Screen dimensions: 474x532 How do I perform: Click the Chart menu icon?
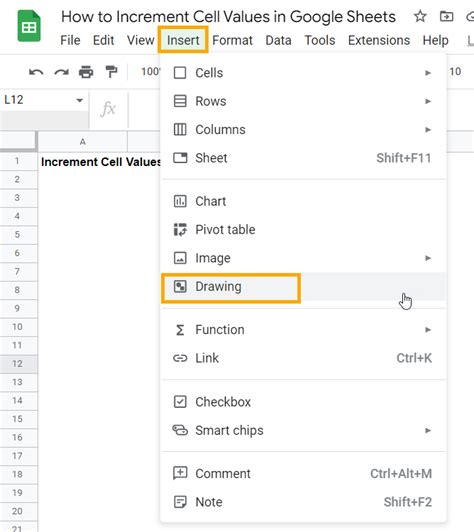(x=180, y=201)
